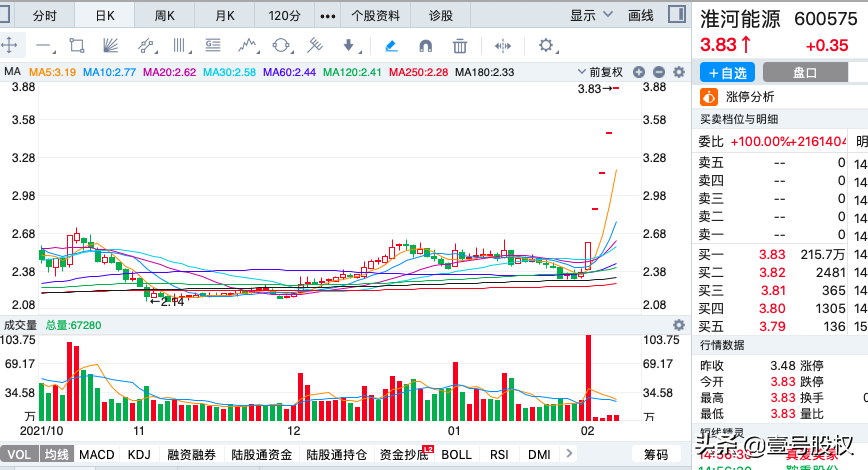Click the 盘口 order book button
The height and width of the screenshot is (470, 868).
click(805, 73)
